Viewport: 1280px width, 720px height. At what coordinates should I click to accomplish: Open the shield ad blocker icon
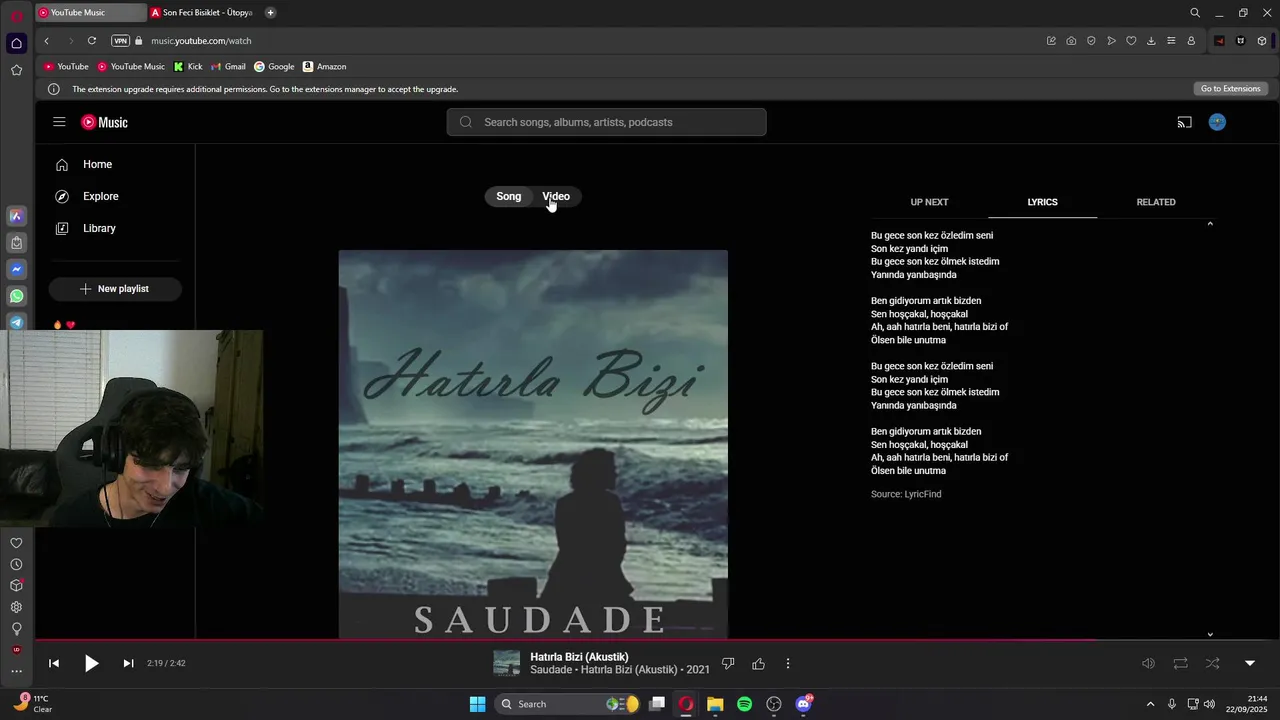1091,41
